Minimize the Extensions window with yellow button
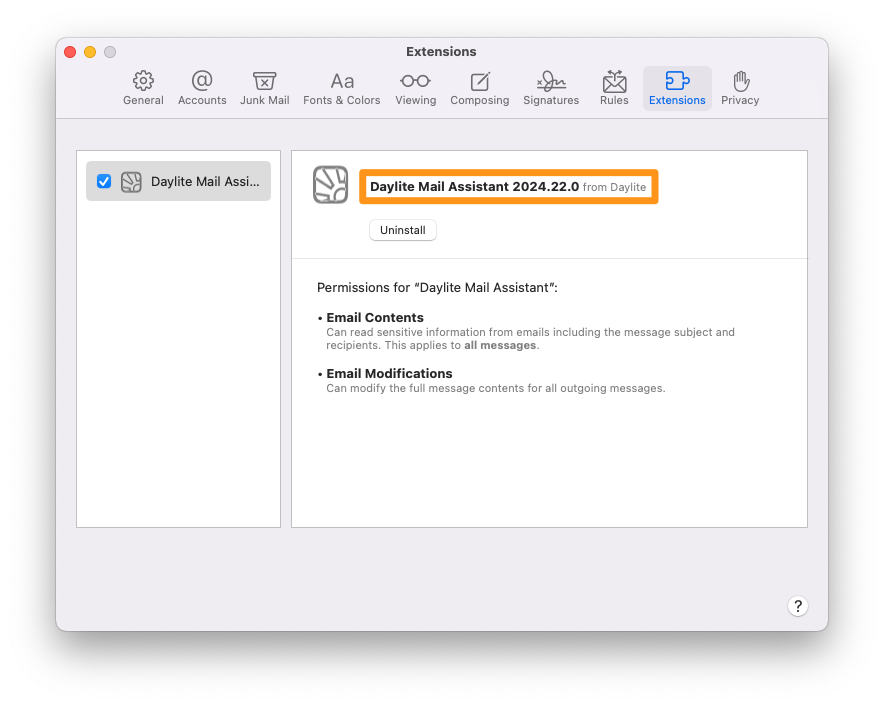The image size is (884, 705). 90,52
